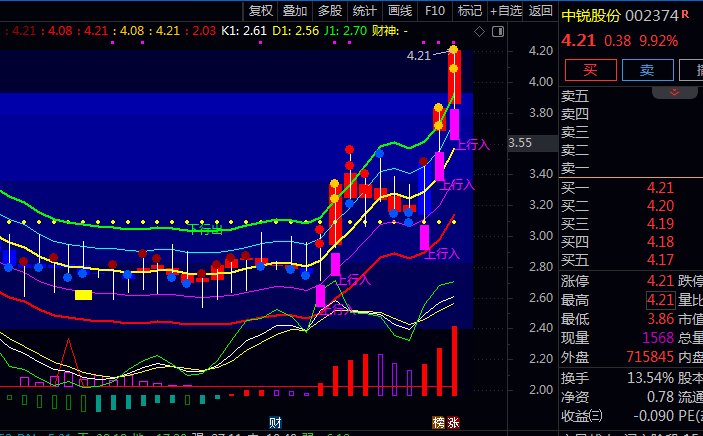The width and height of the screenshot is (703, 436).
Task: Click the 财 marker under chart
Action: click(x=275, y=423)
